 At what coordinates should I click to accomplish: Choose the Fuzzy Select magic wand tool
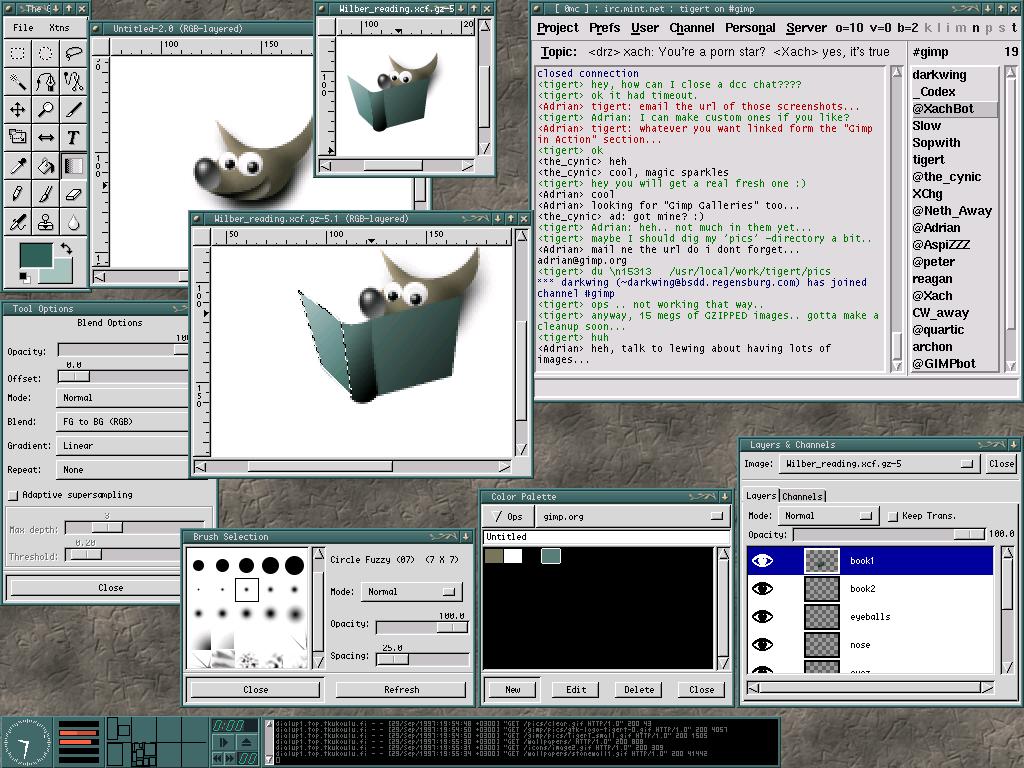point(17,82)
